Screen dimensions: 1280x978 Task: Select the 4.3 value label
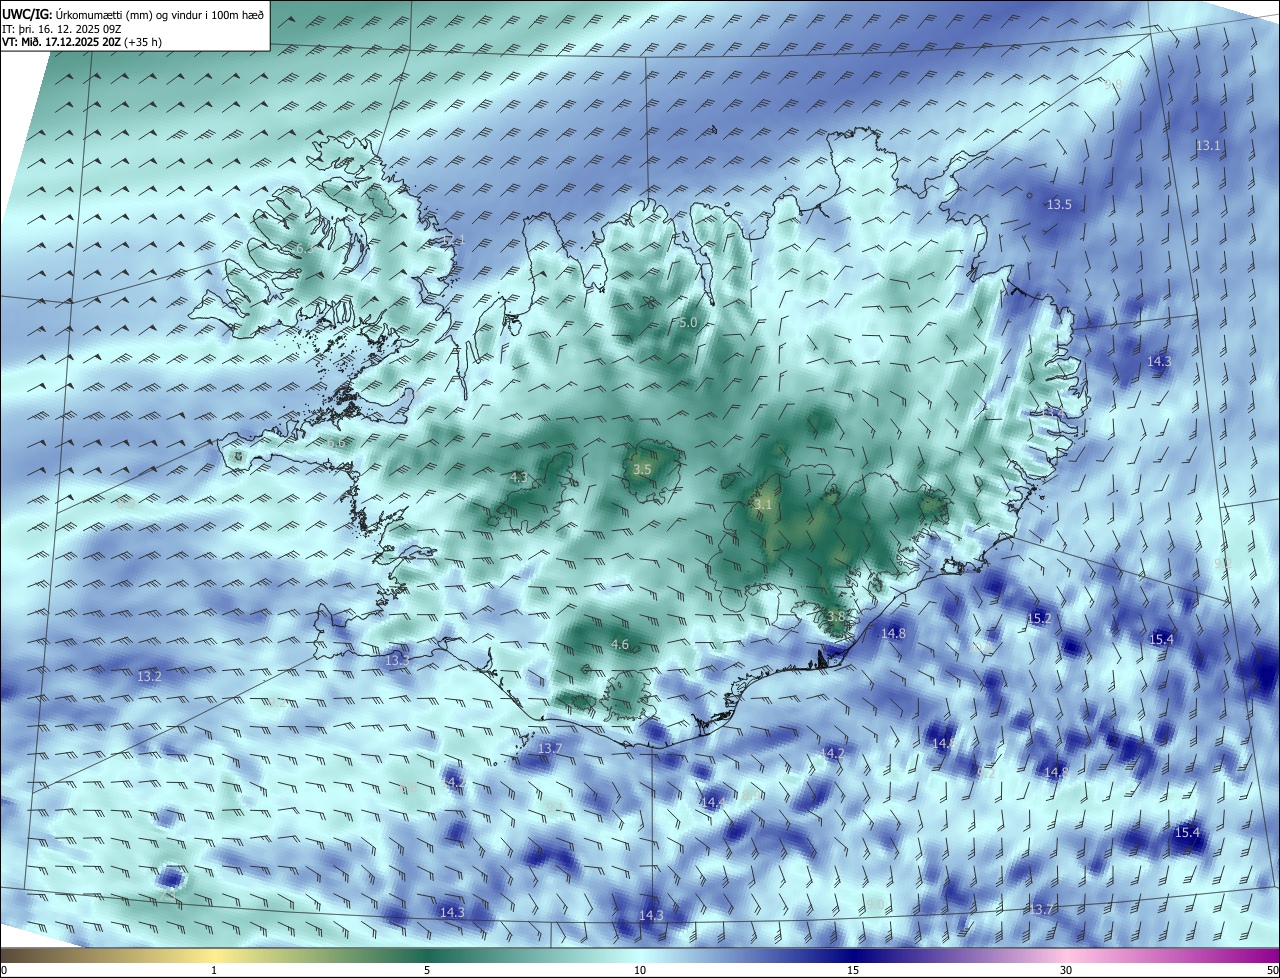coord(519,477)
